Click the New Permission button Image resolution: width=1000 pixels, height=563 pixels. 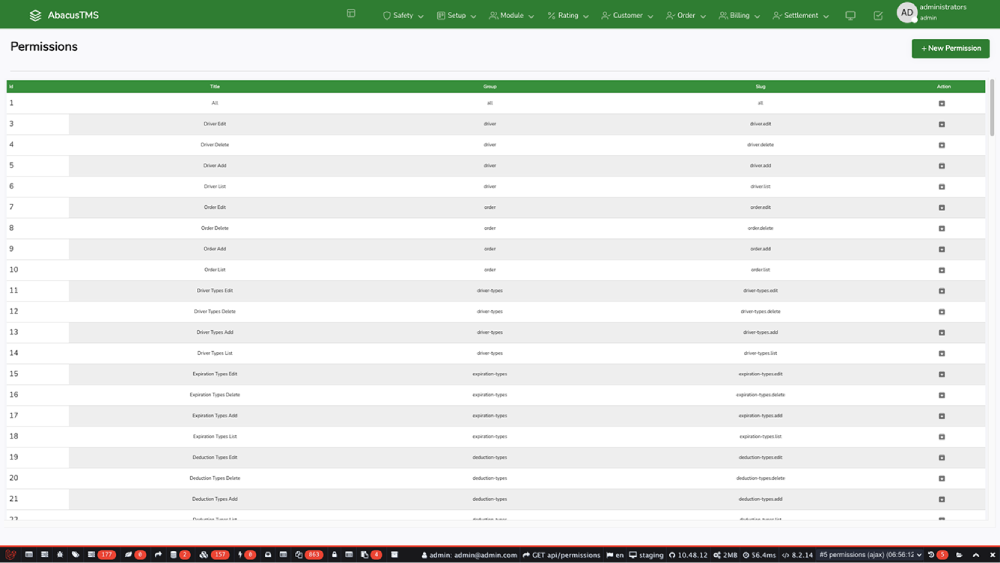(950, 48)
